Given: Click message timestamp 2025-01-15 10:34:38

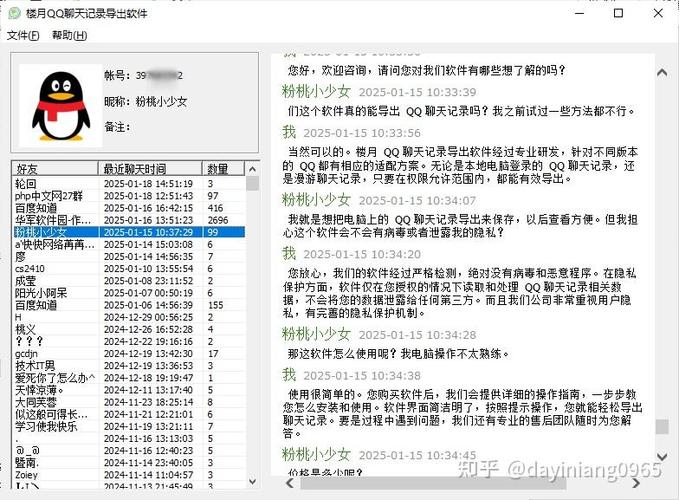Looking at the screenshot, I should (x=362, y=375).
